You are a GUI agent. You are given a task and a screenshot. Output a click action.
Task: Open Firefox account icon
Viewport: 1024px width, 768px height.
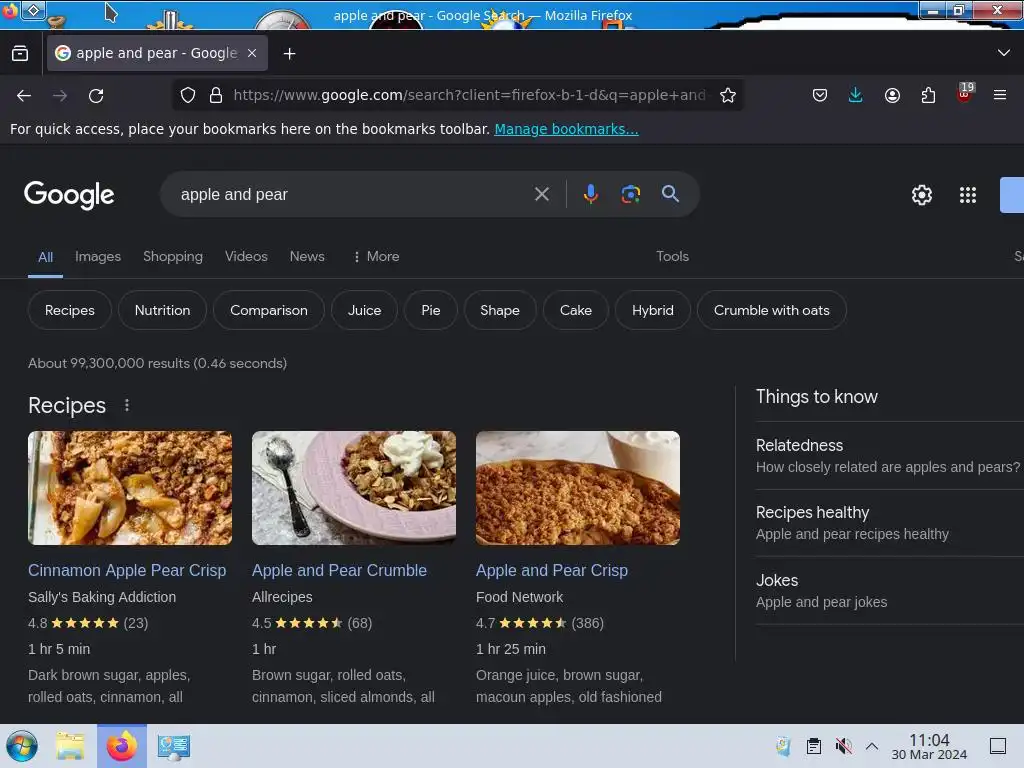[x=892, y=95]
